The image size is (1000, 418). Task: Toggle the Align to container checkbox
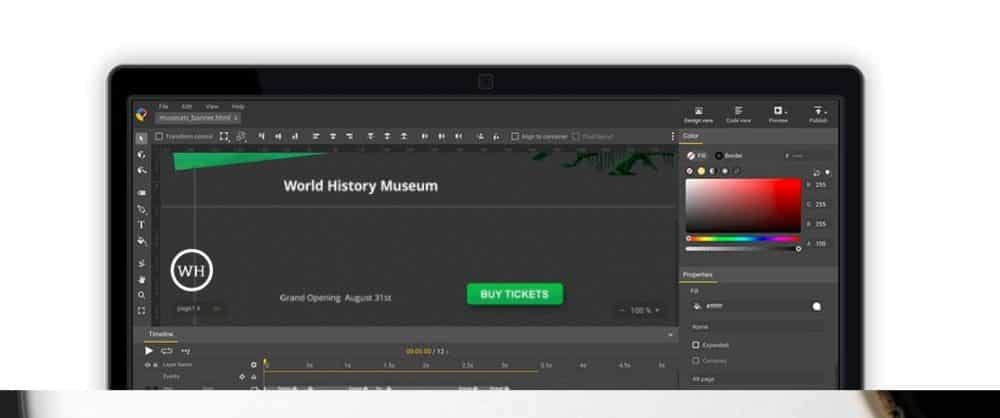pos(515,137)
